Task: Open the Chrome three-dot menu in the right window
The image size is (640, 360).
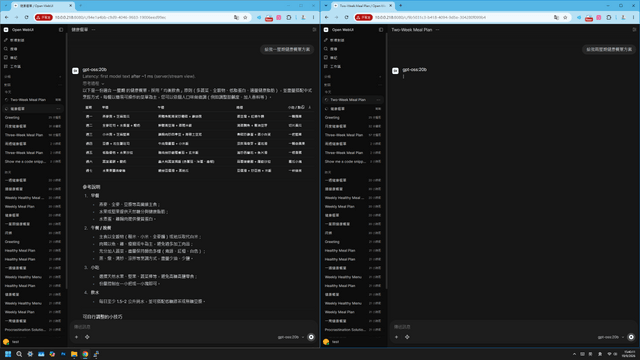Action: click(x=633, y=18)
